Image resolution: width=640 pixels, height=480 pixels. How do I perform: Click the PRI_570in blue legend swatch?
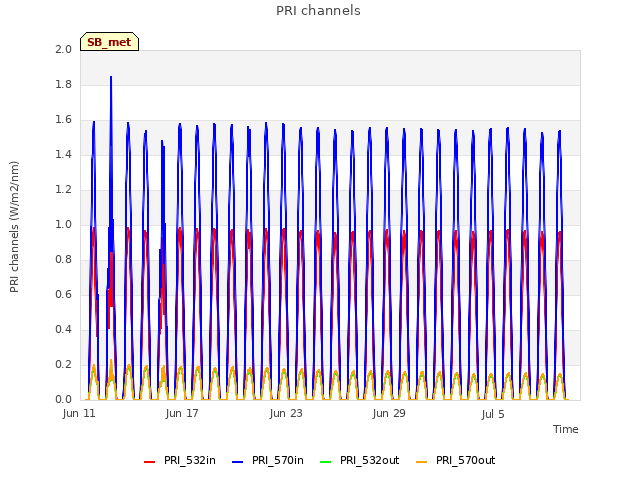click(x=238, y=462)
